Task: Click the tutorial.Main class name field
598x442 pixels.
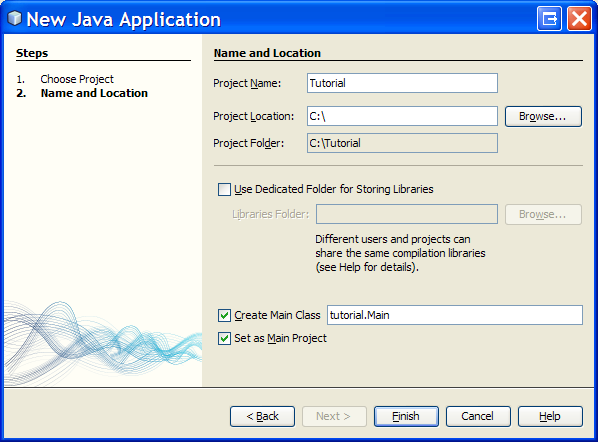Action: point(455,315)
